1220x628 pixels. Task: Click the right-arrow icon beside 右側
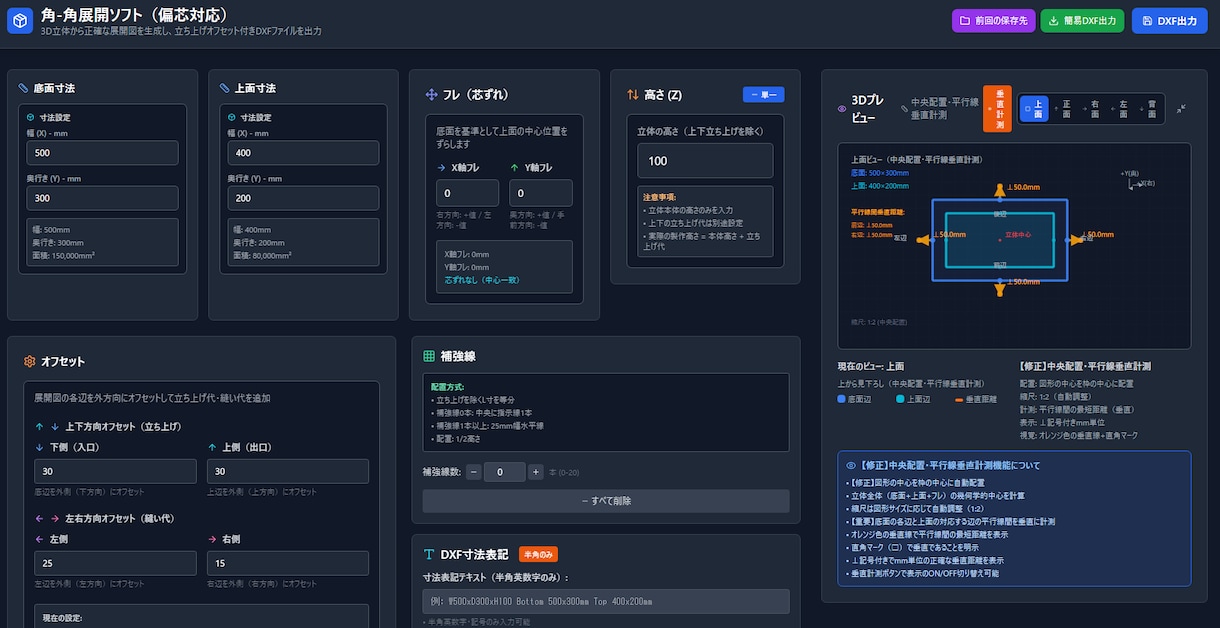coord(212,539)
